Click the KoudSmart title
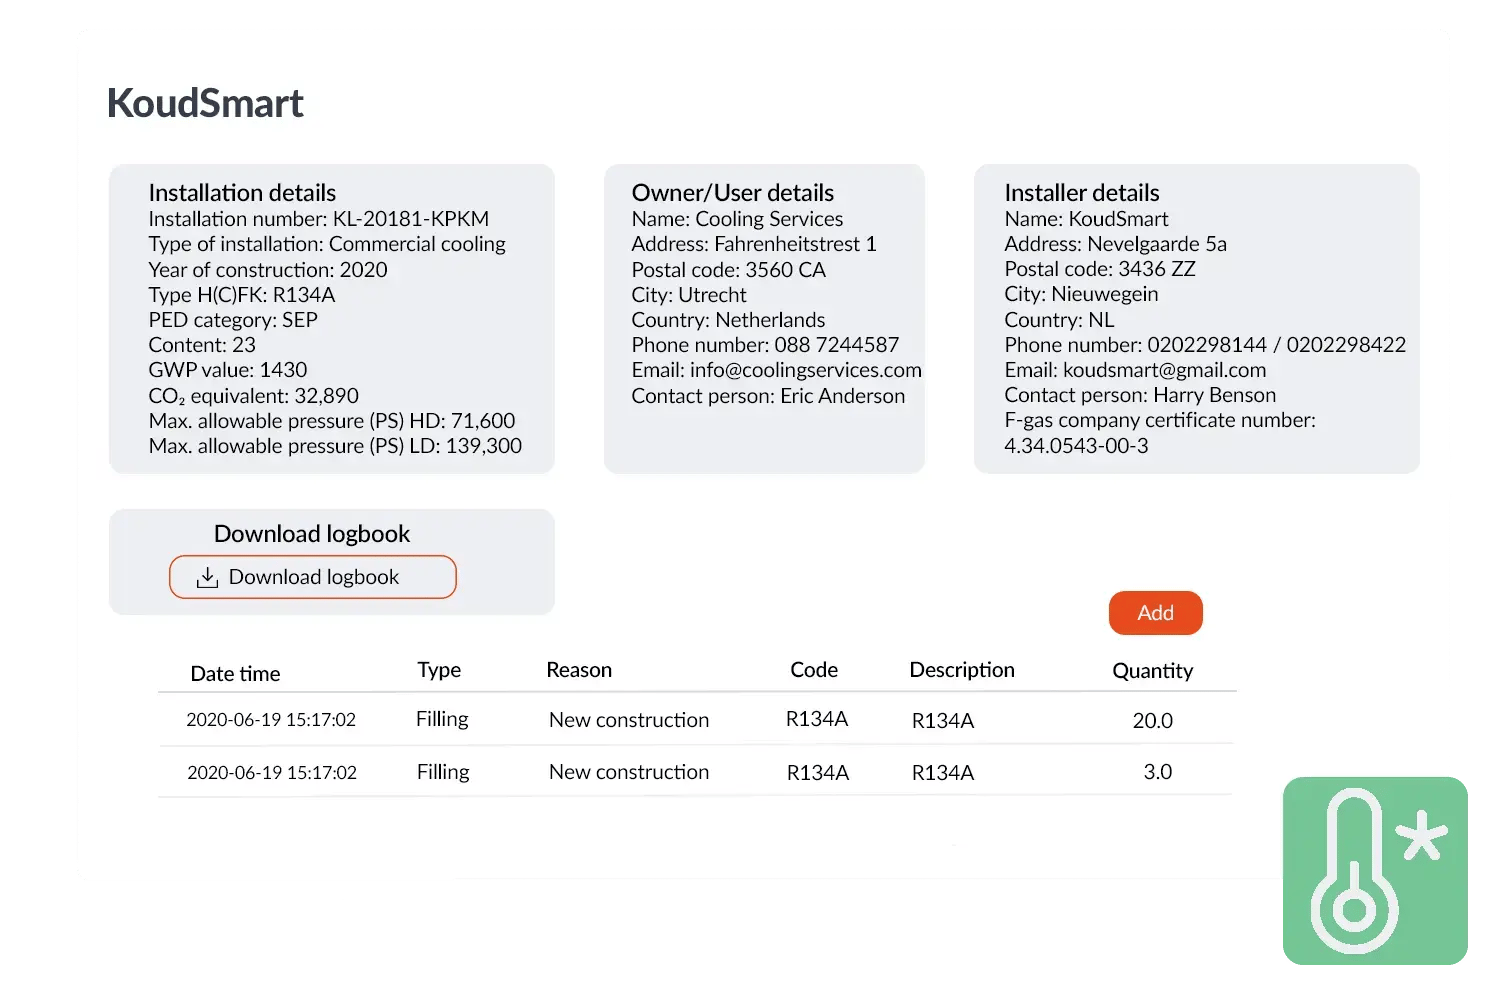Image resolution: width=1500 pixels, height=1000 pixels. (x=205, y=103)
